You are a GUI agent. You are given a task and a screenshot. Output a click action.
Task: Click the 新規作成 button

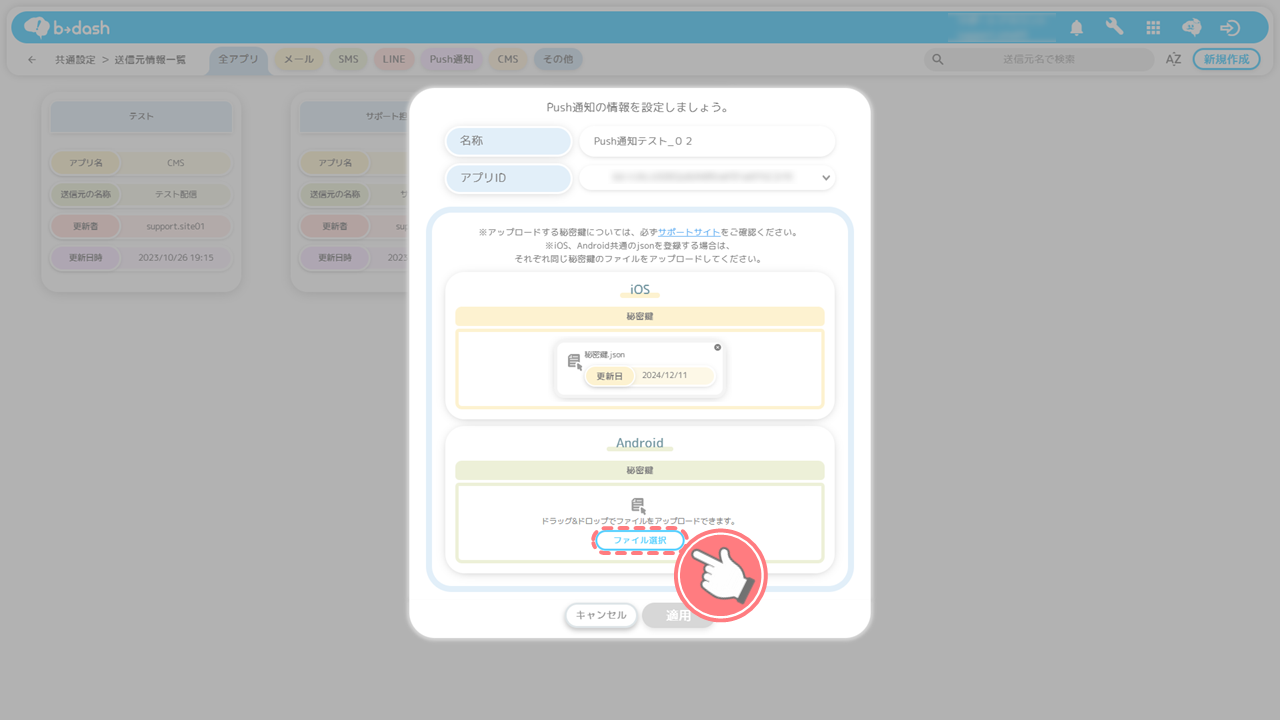click(x=1226, y=60)
